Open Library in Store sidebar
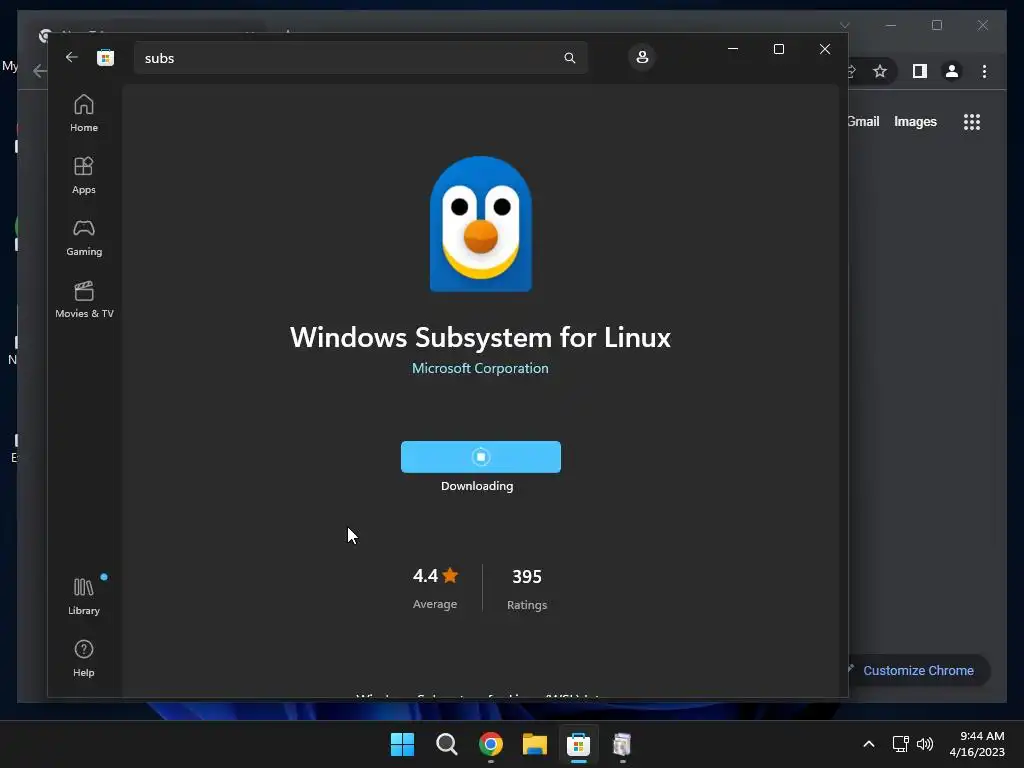Viewport: 1024px width, 768px height. pyautogui.click(x=84, y=596)
